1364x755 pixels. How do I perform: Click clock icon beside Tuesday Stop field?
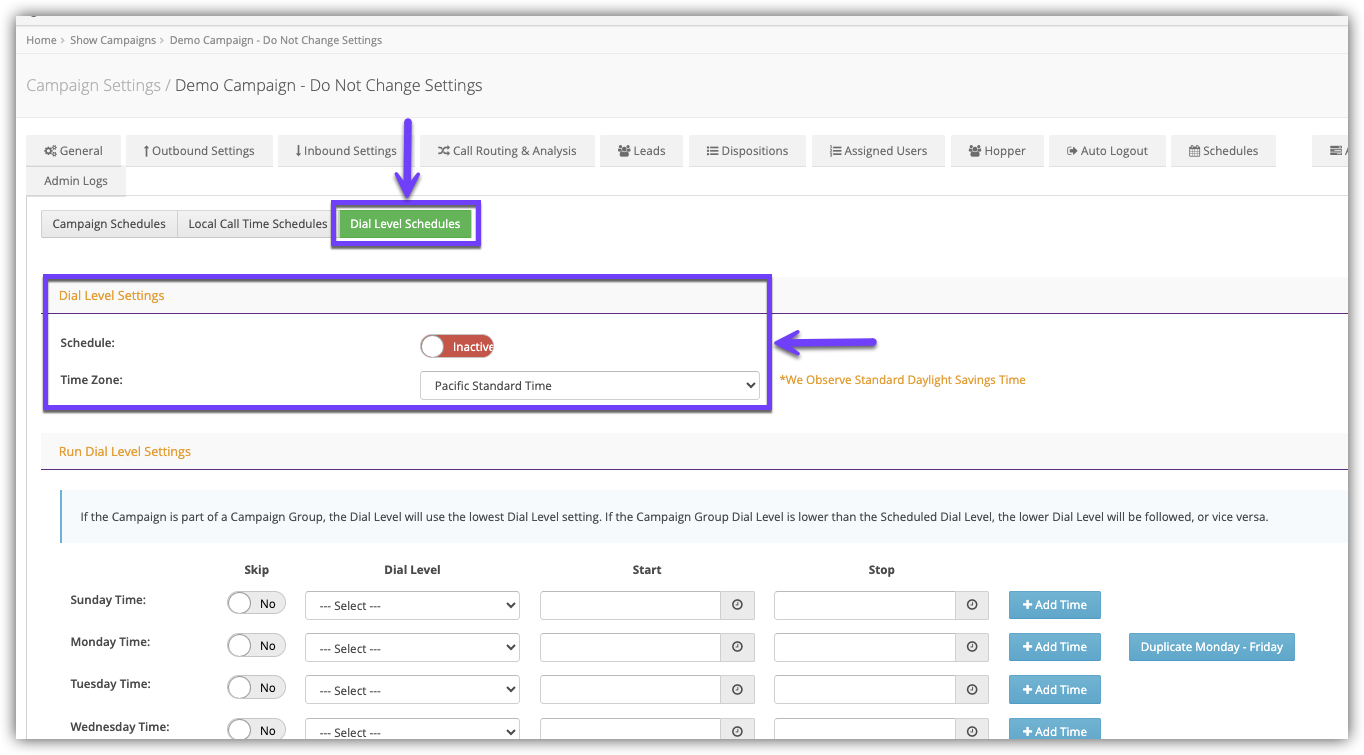[971, 690]
